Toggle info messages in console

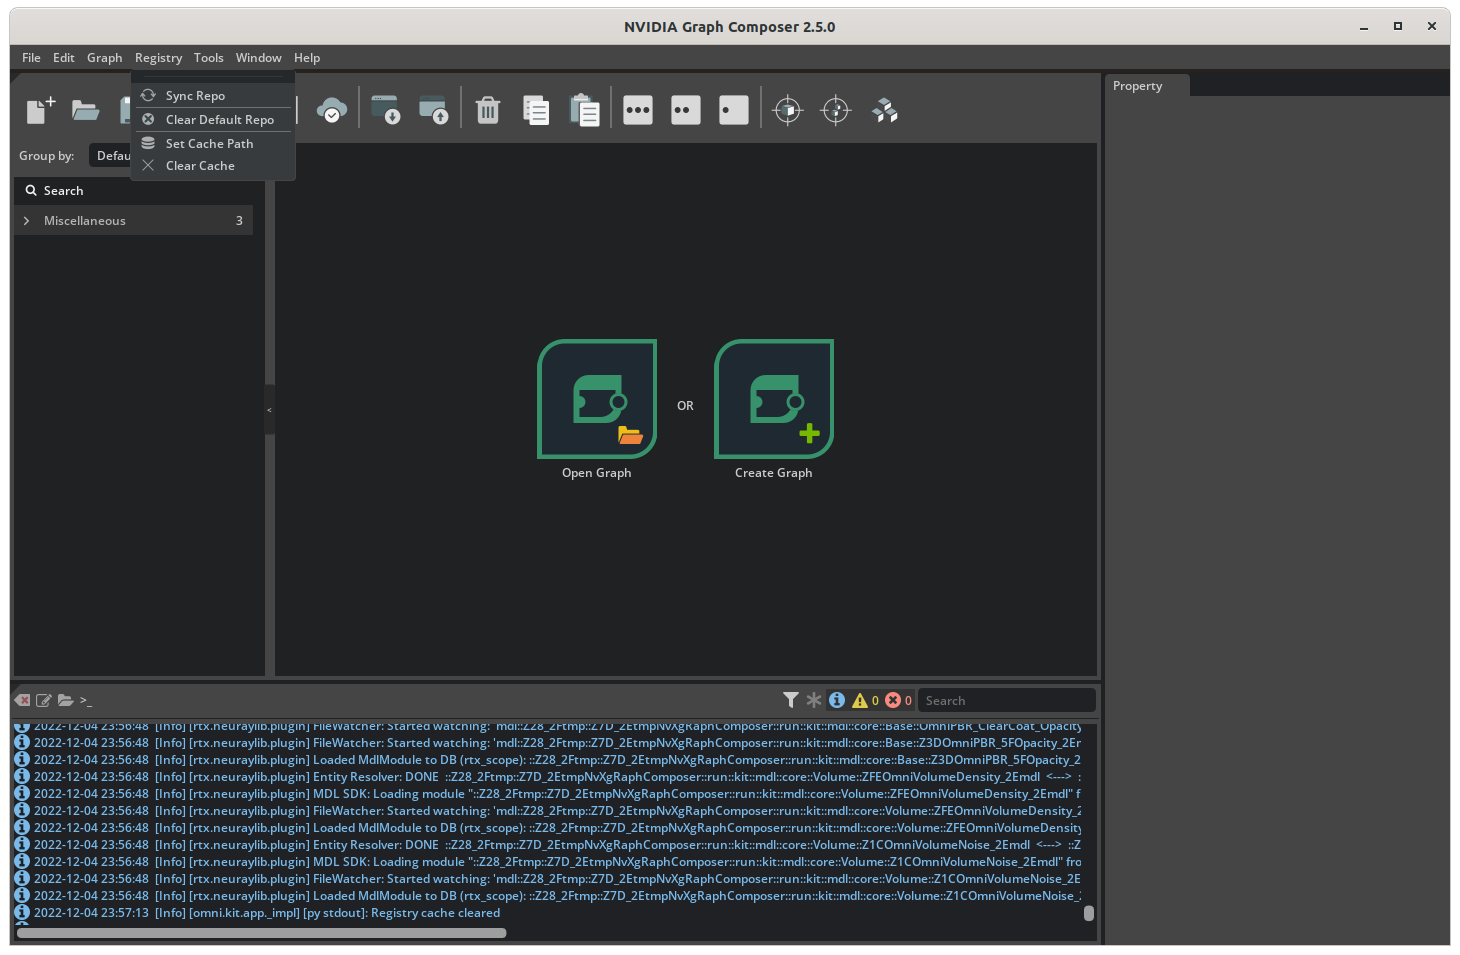click(x=837, y=700)
